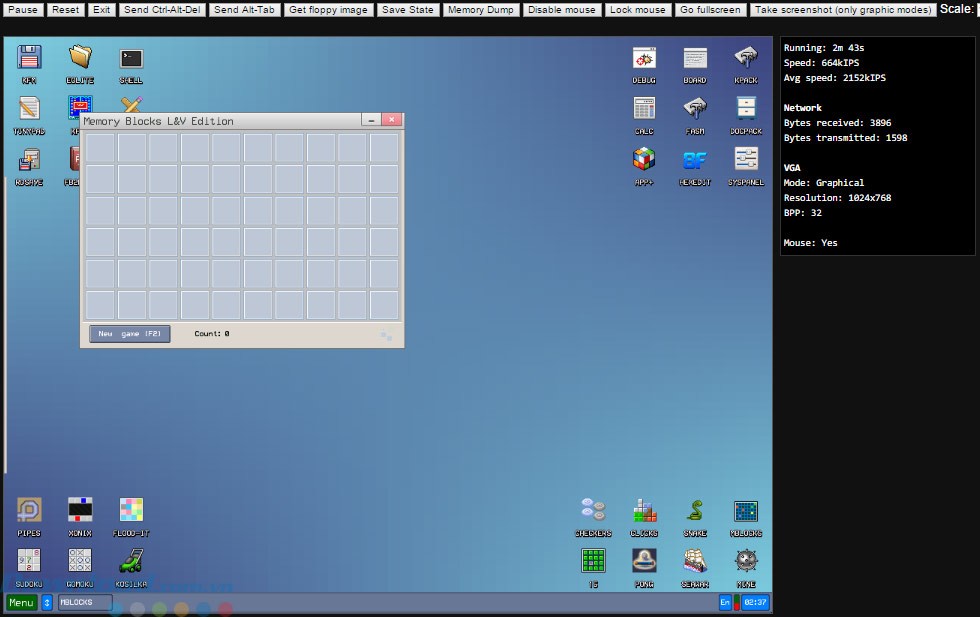Launch the PIPES game icon
The image size is (980, 617).
coord(29,512)
